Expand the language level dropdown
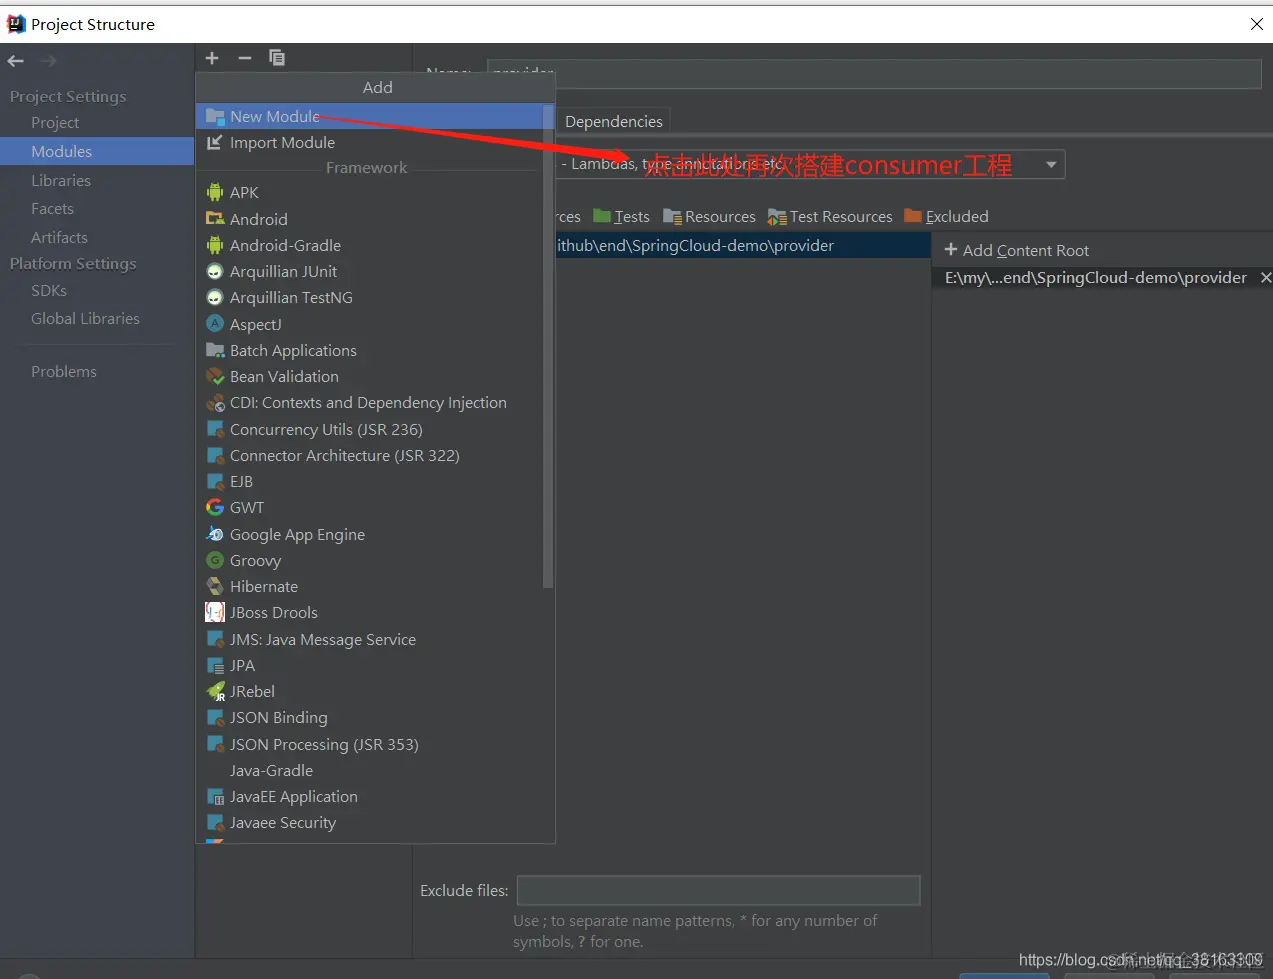 click(1051, 164)
